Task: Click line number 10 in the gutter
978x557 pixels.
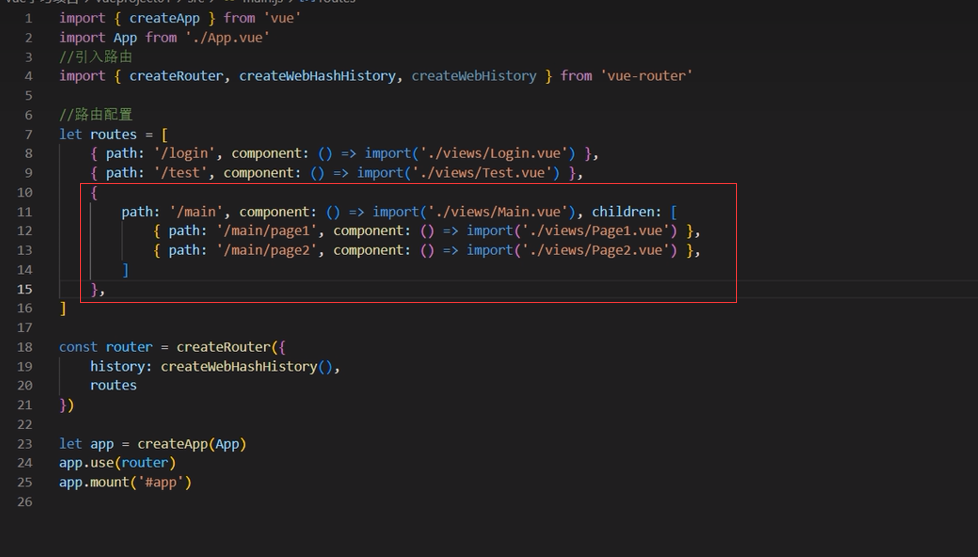Action: click(x=24, y=192)
